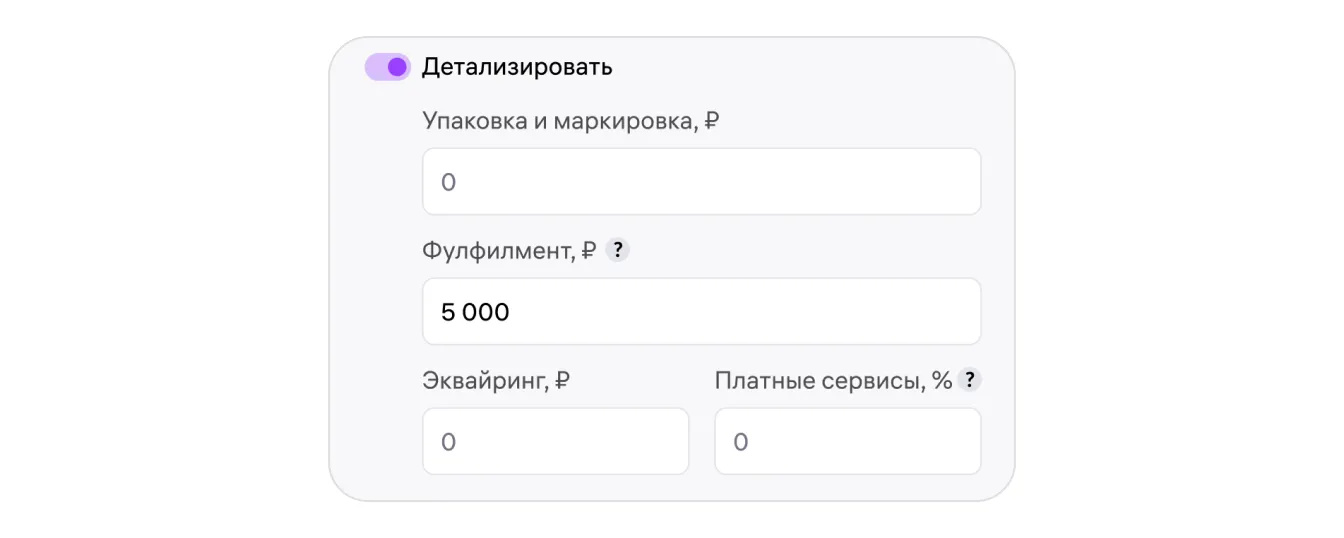Focus the Платные сервисы percent input
Viewport: 1344px width, 538px height.
pos(847,441)
